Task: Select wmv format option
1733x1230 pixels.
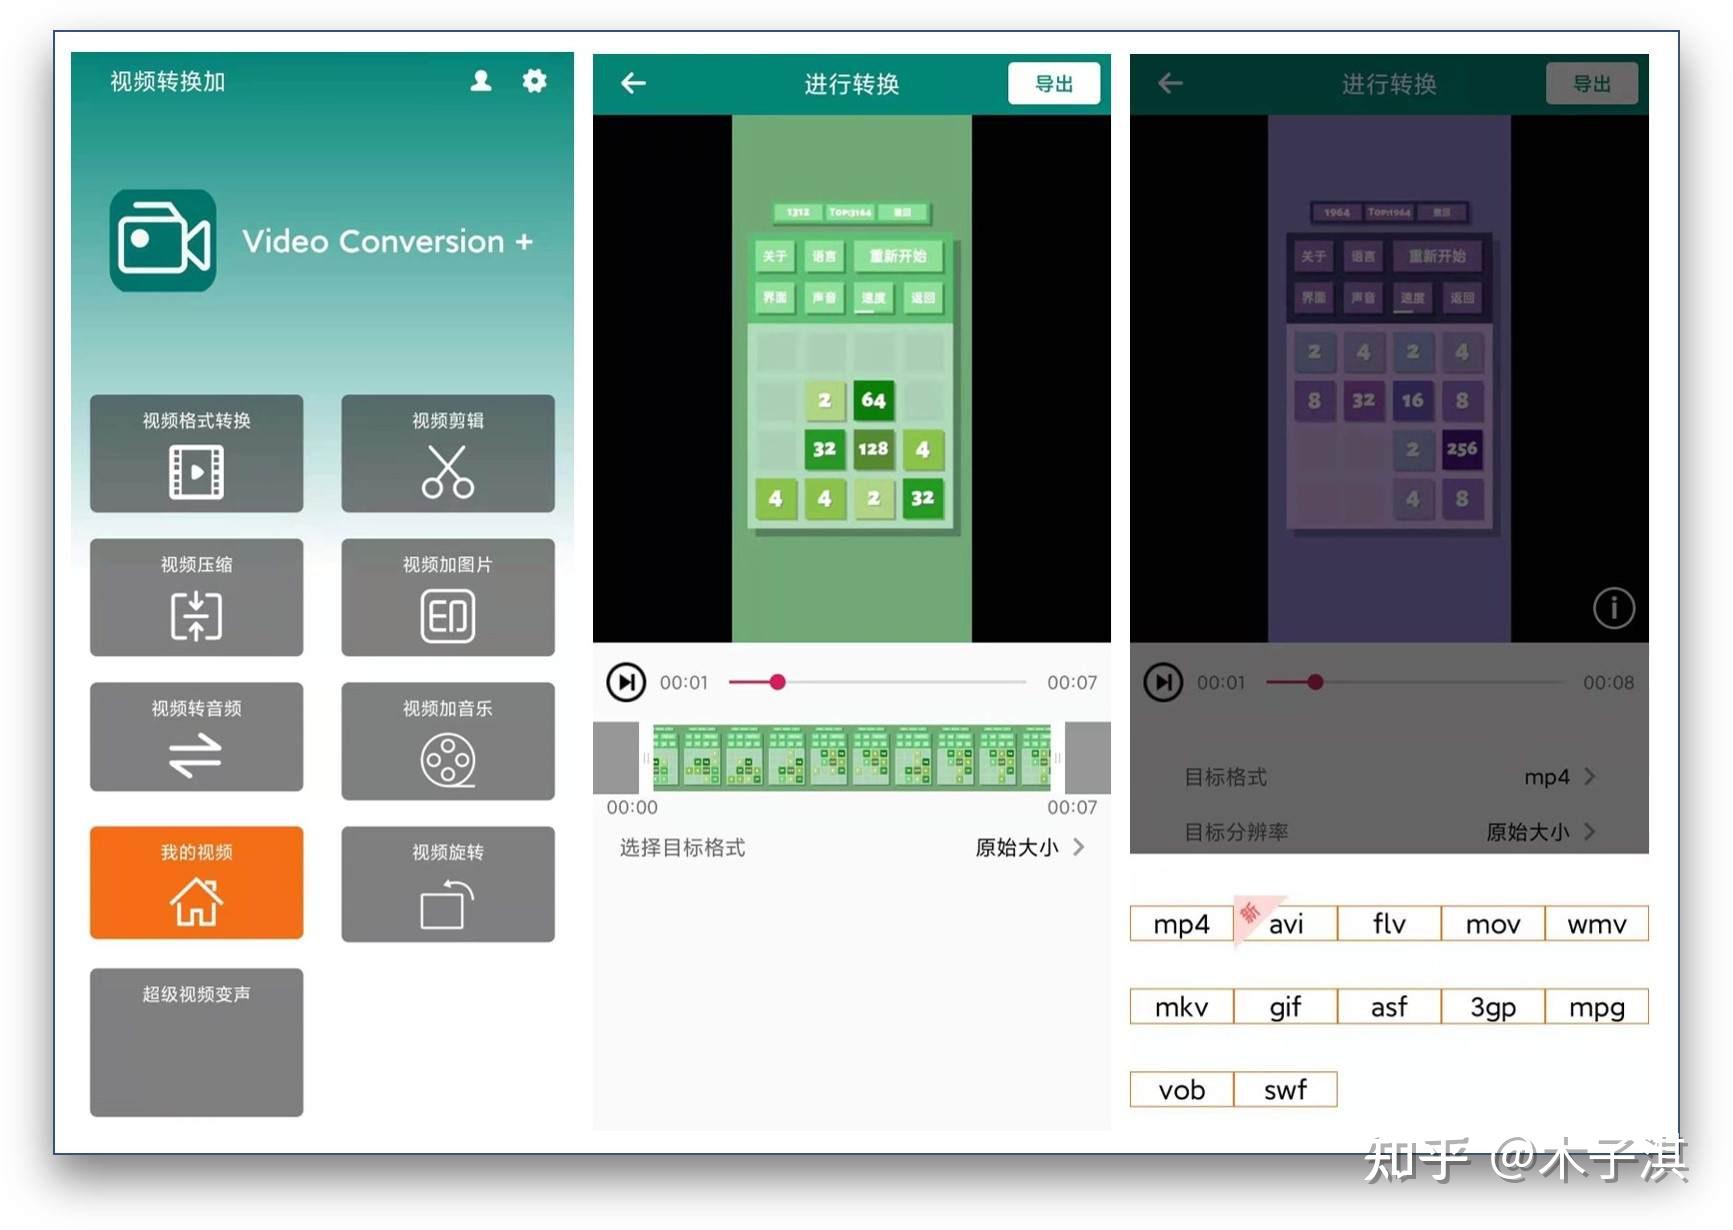Action: click(1597, 923)
